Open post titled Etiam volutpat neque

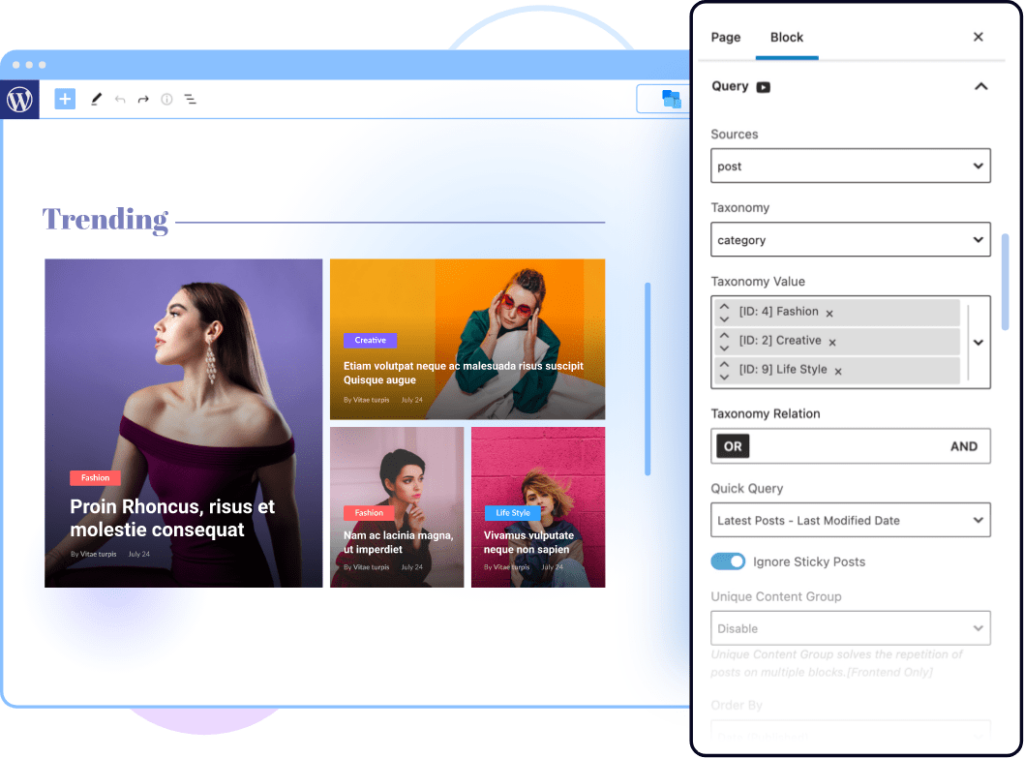[x=463, y=373]
